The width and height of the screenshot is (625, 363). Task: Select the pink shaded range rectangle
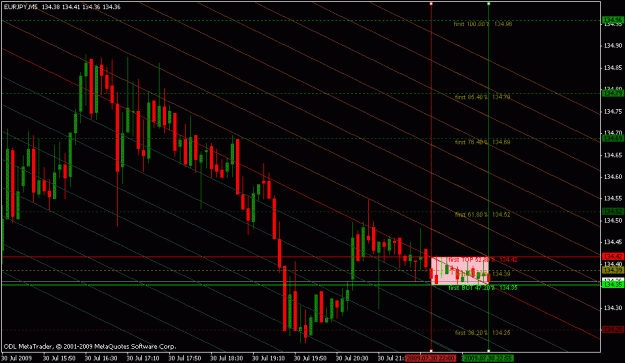click(x=460, y=271)
